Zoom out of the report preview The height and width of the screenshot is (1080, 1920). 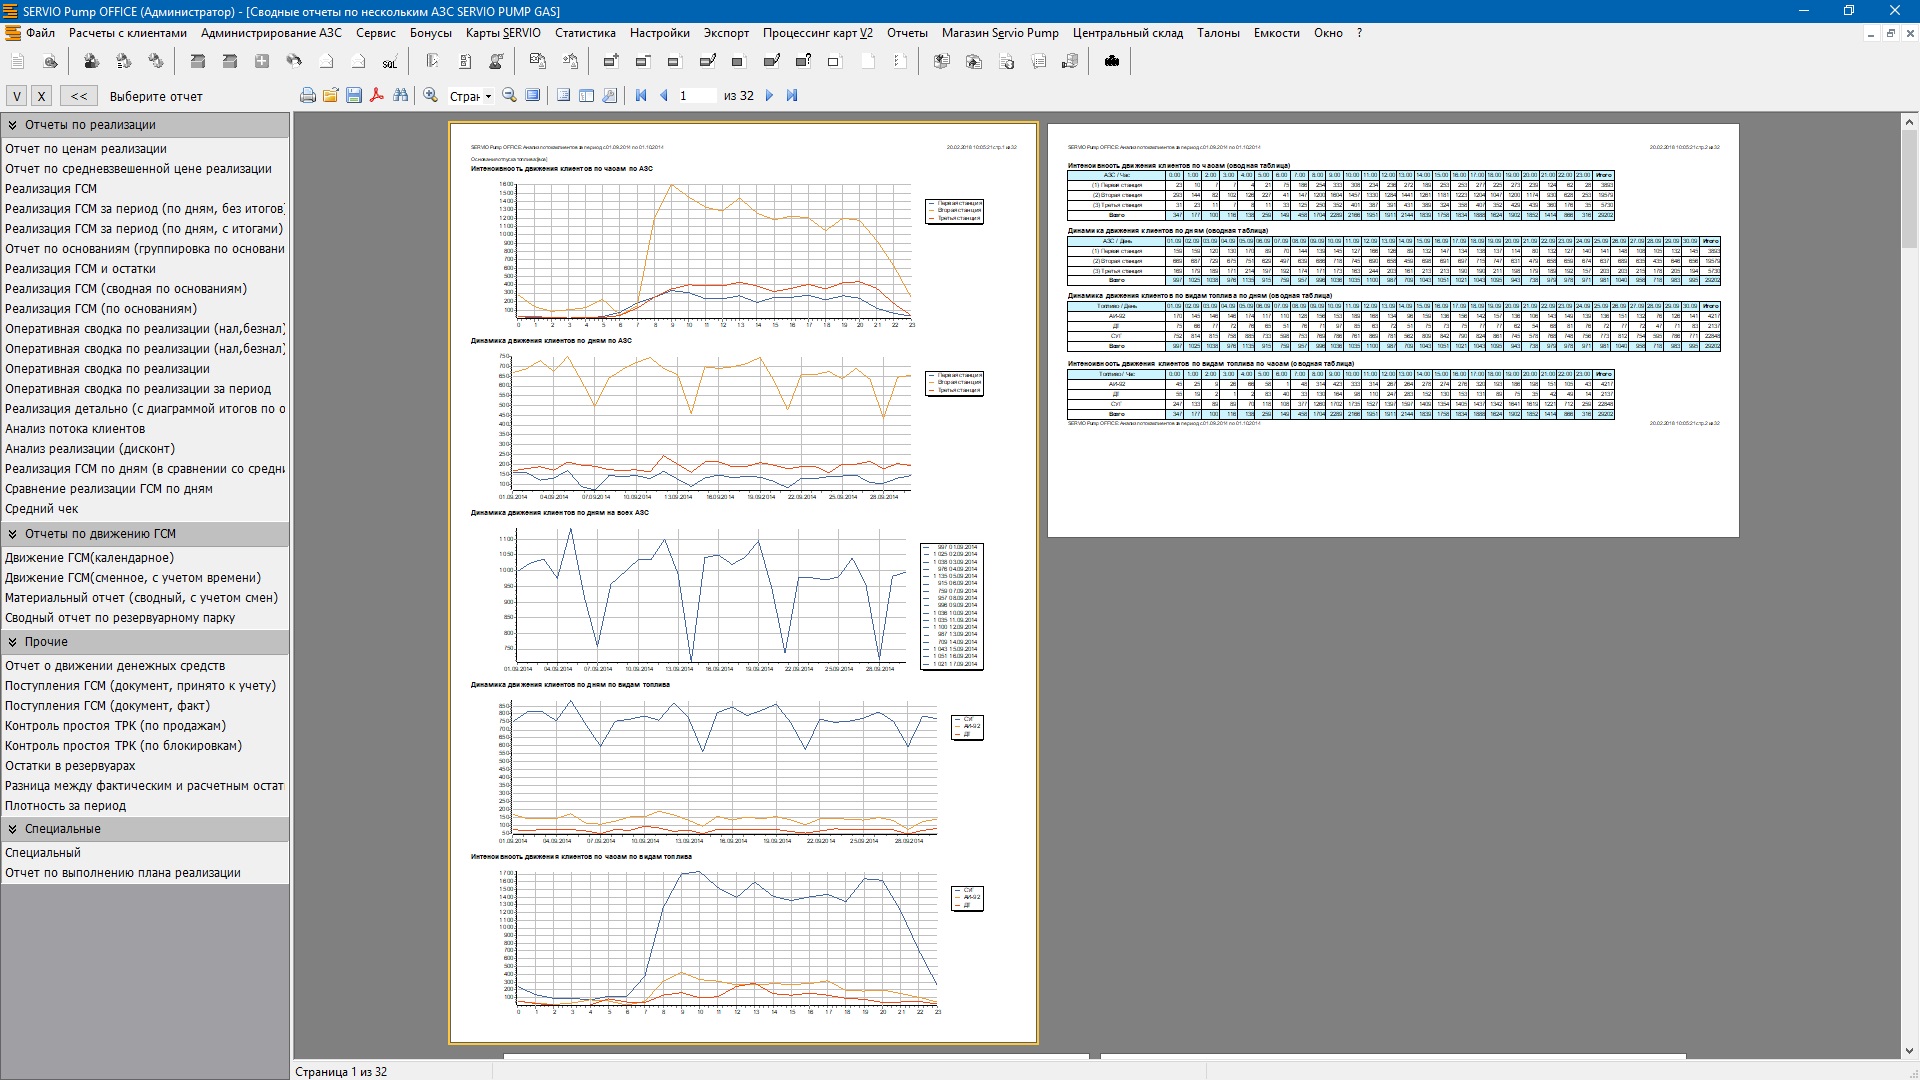coord(510,96)
